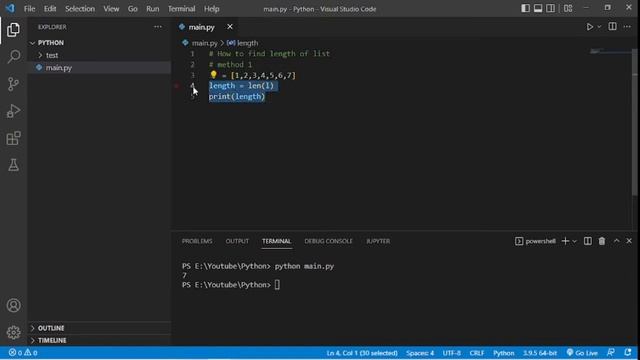Select the TERMINAL panel tab

coord(276,241)
